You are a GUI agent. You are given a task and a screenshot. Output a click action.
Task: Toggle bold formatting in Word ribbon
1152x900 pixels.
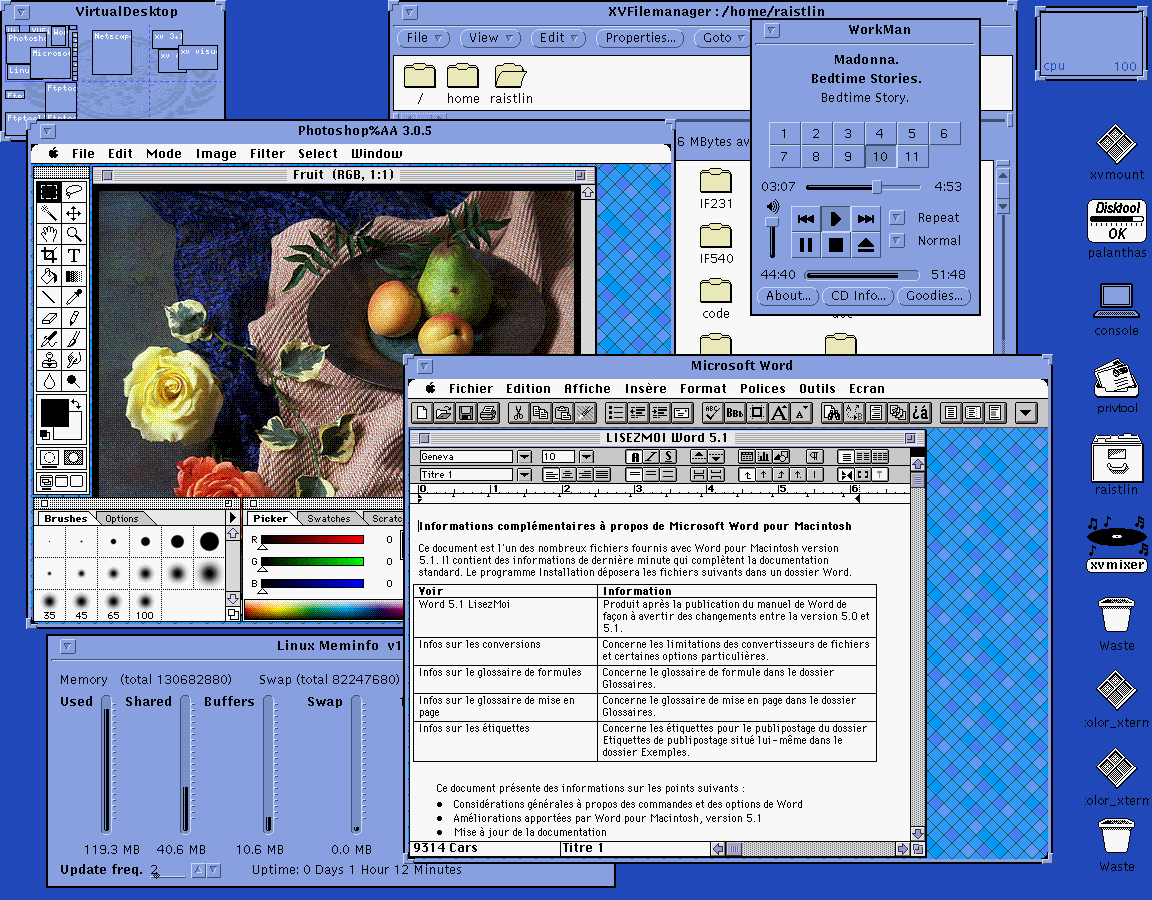(634, 457)
